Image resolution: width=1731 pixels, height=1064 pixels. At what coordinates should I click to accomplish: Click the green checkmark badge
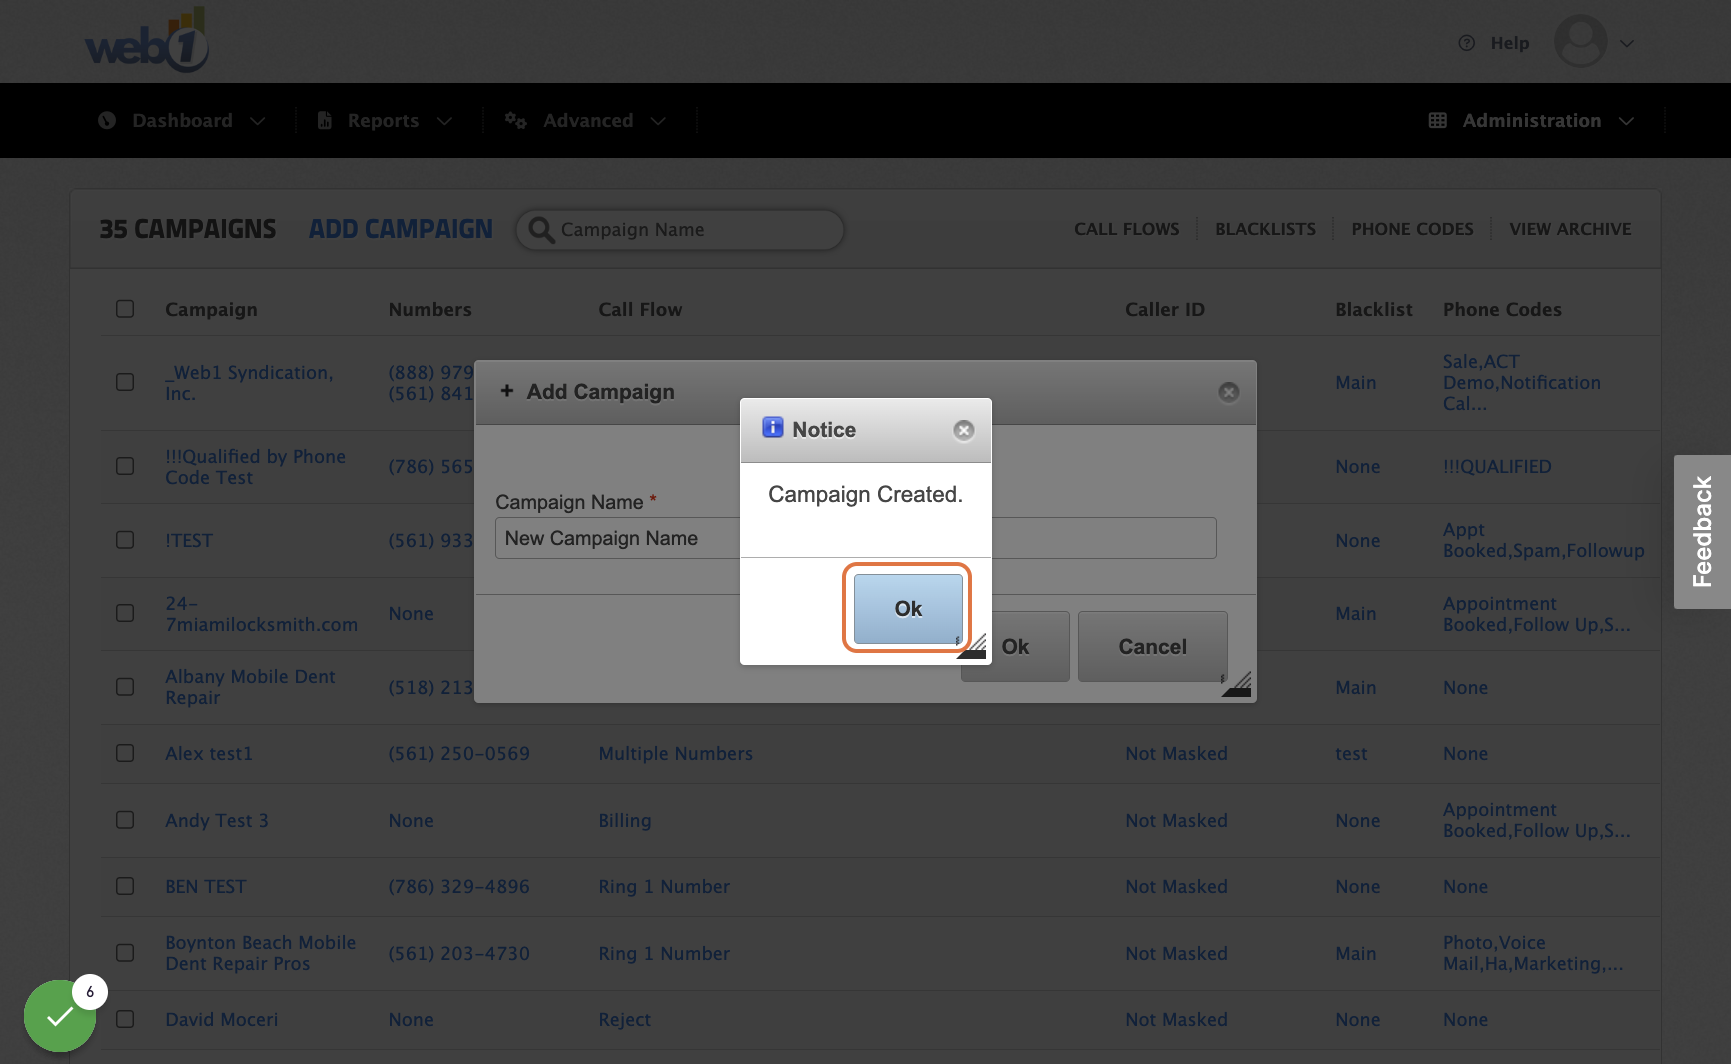coord(60,1016)
